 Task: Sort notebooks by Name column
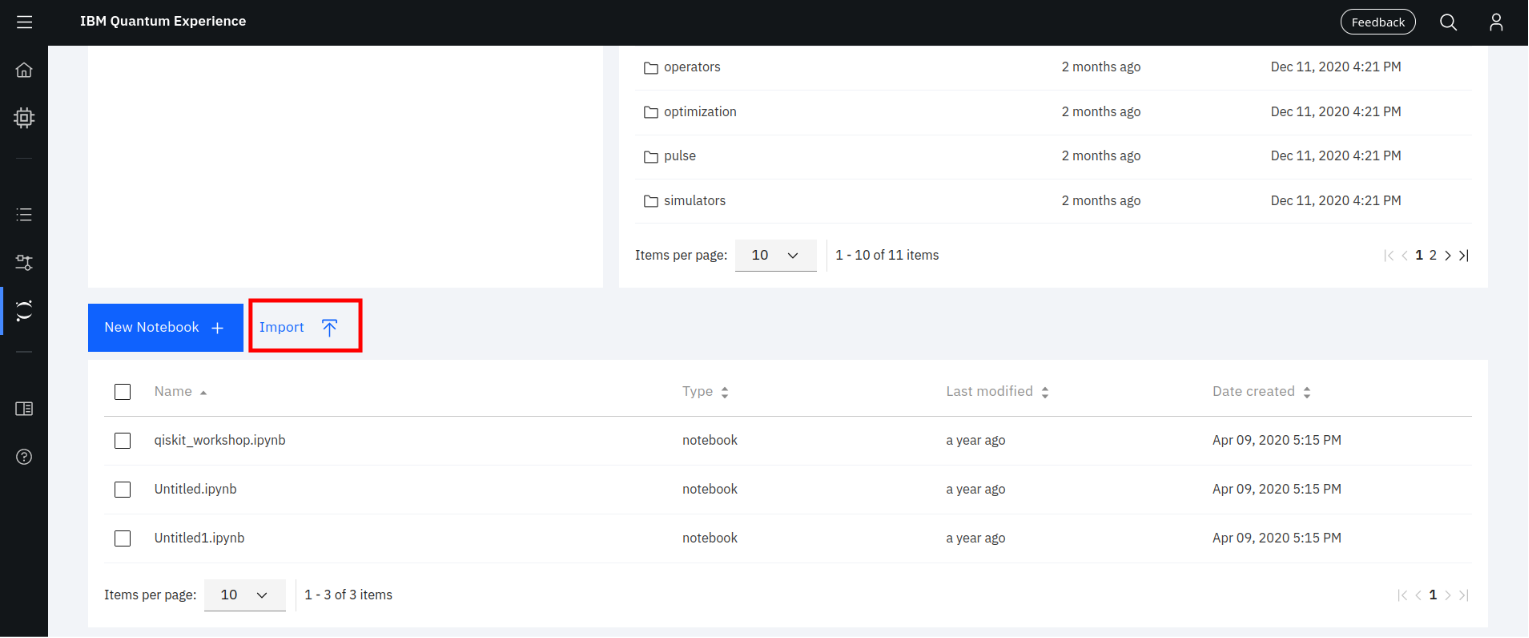180,392
